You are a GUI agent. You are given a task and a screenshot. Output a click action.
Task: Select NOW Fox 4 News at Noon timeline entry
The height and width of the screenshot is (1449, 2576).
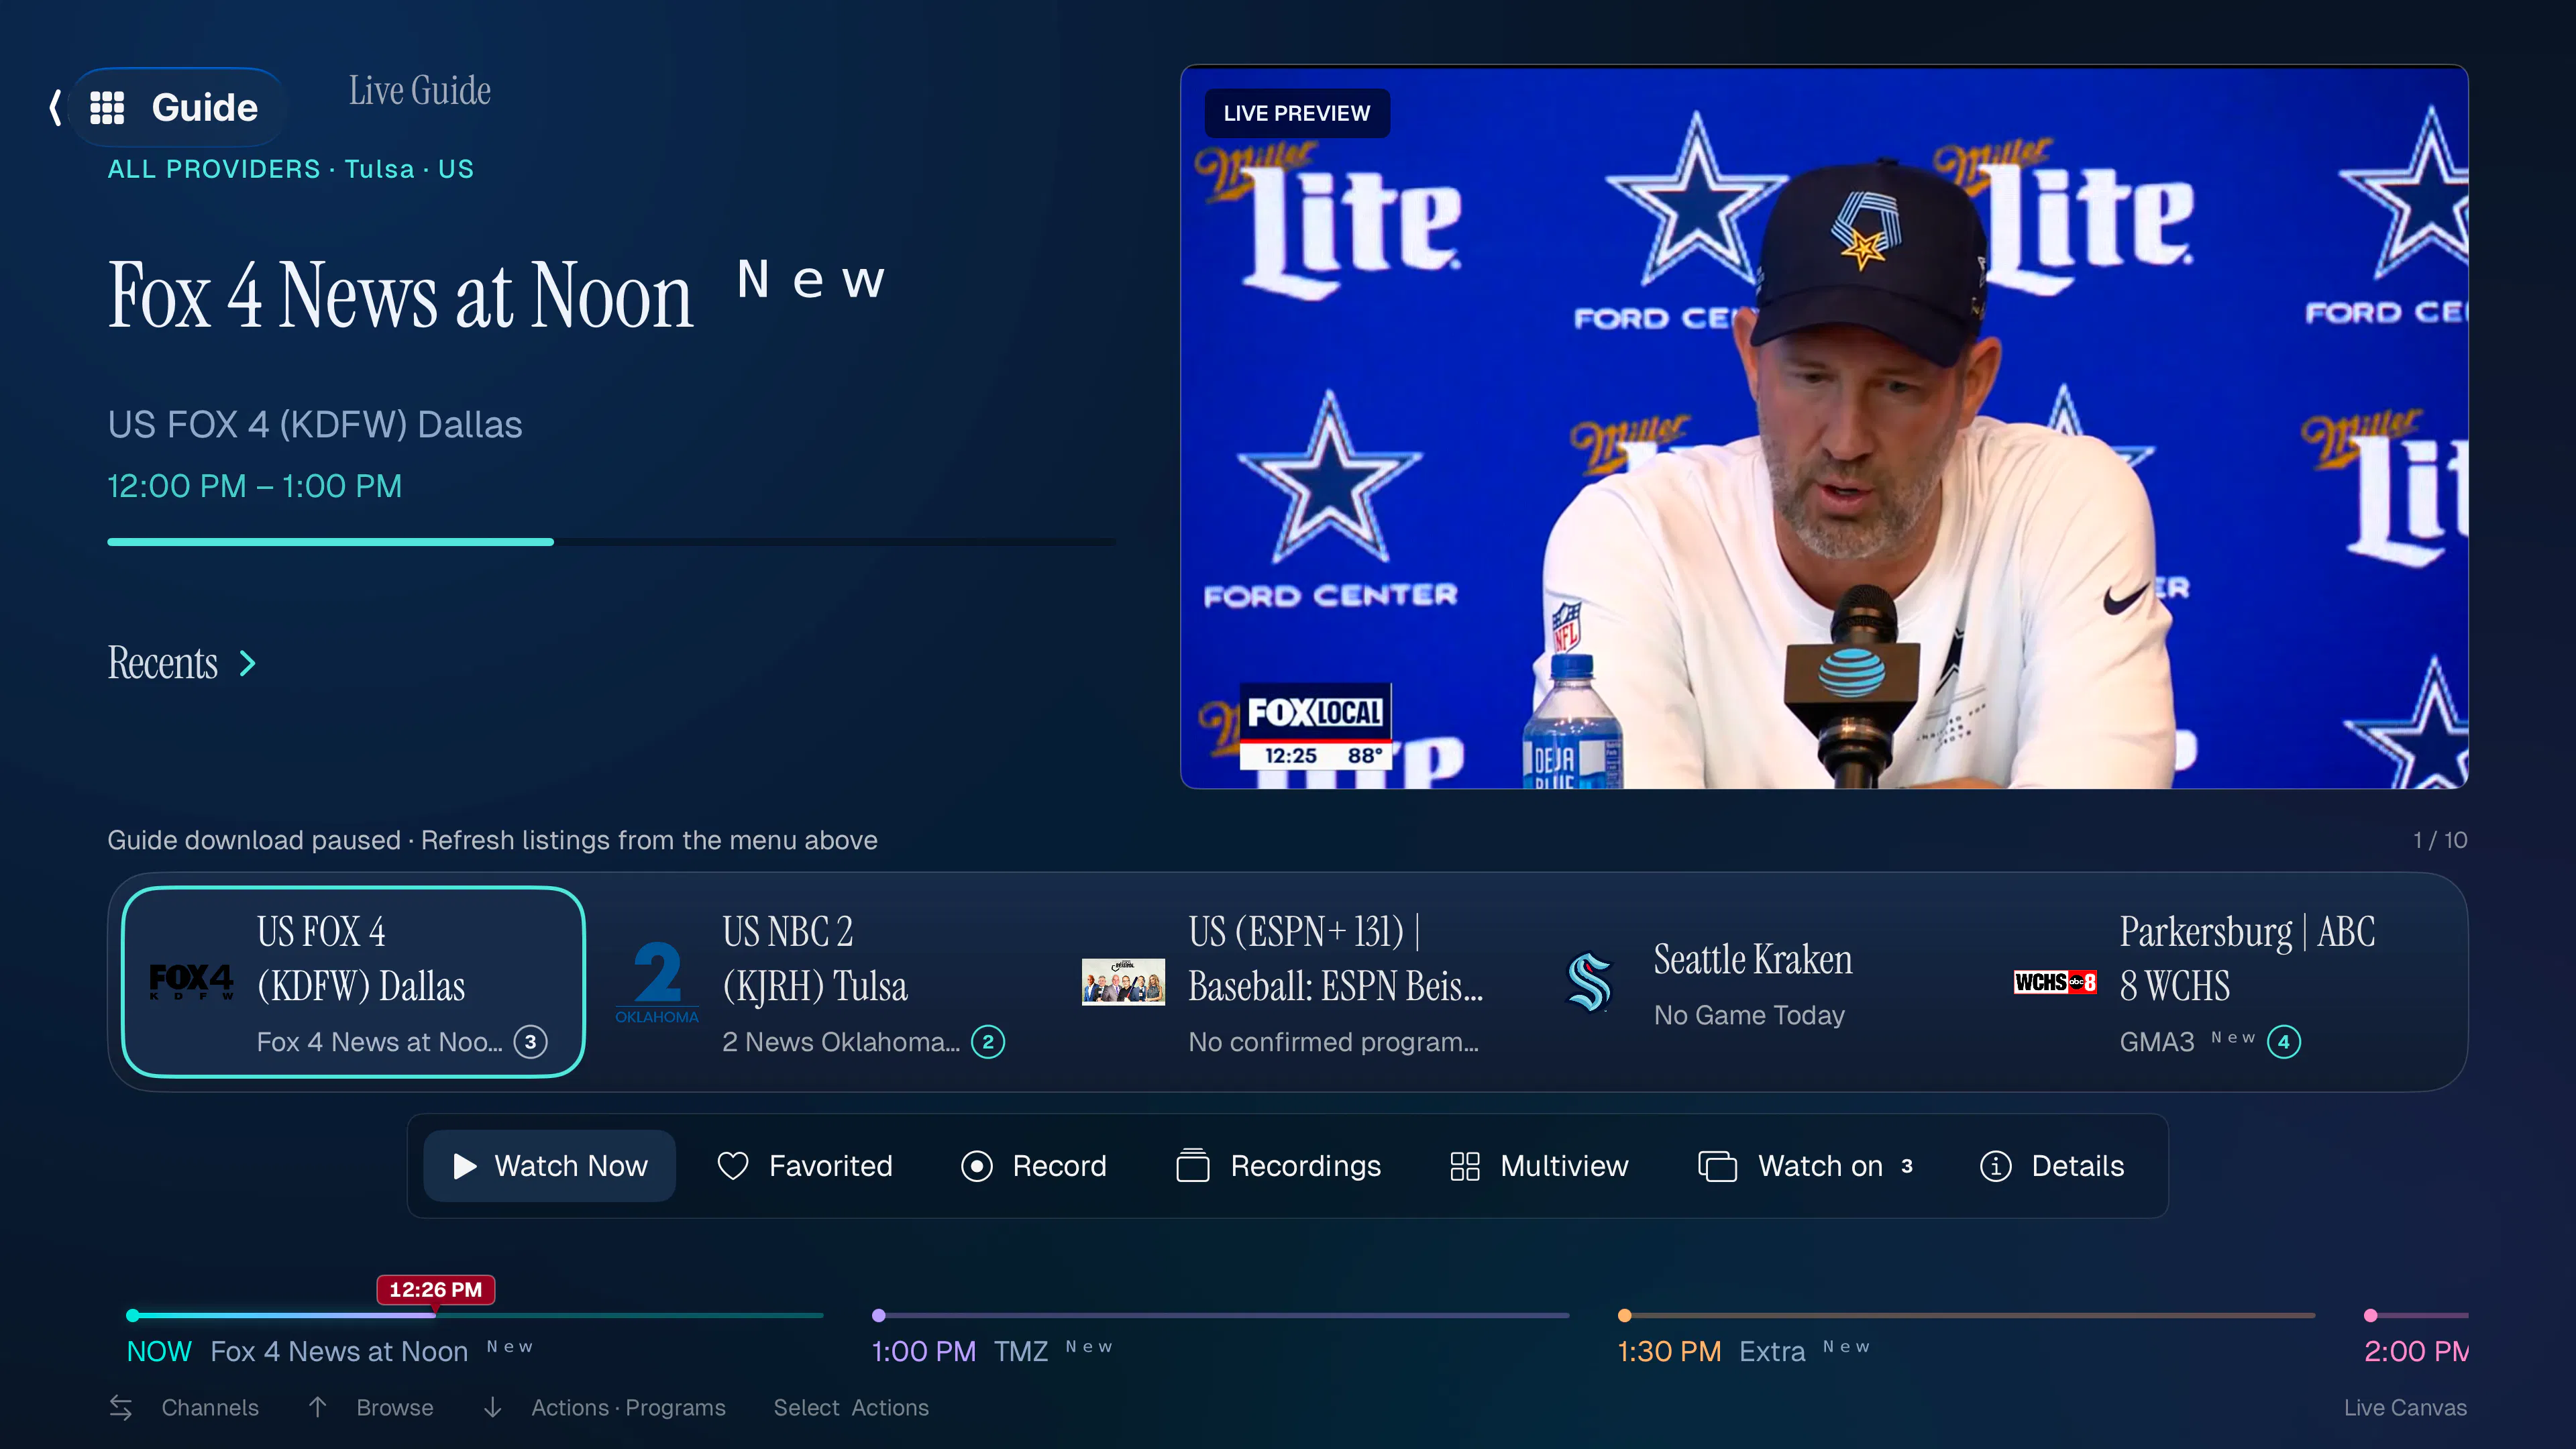pos(330,1351)
